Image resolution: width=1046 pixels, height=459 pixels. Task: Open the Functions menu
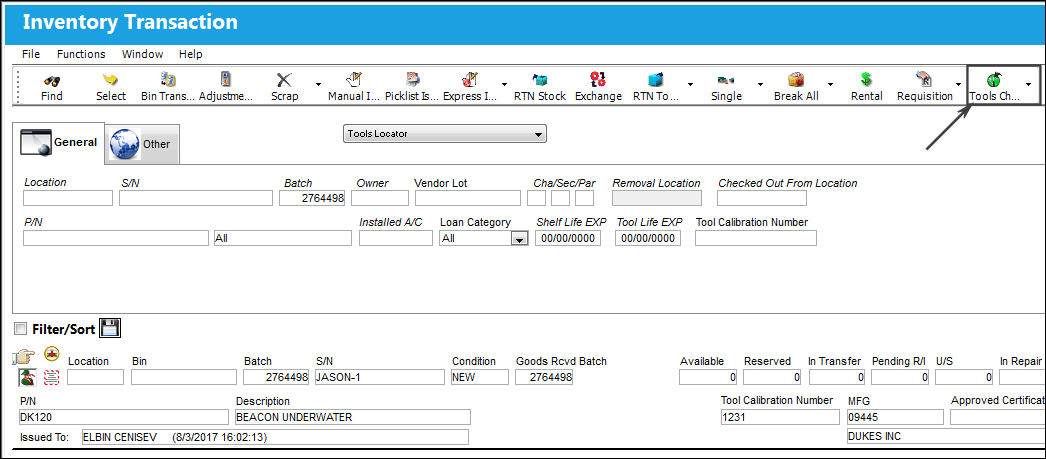point(81,54)
